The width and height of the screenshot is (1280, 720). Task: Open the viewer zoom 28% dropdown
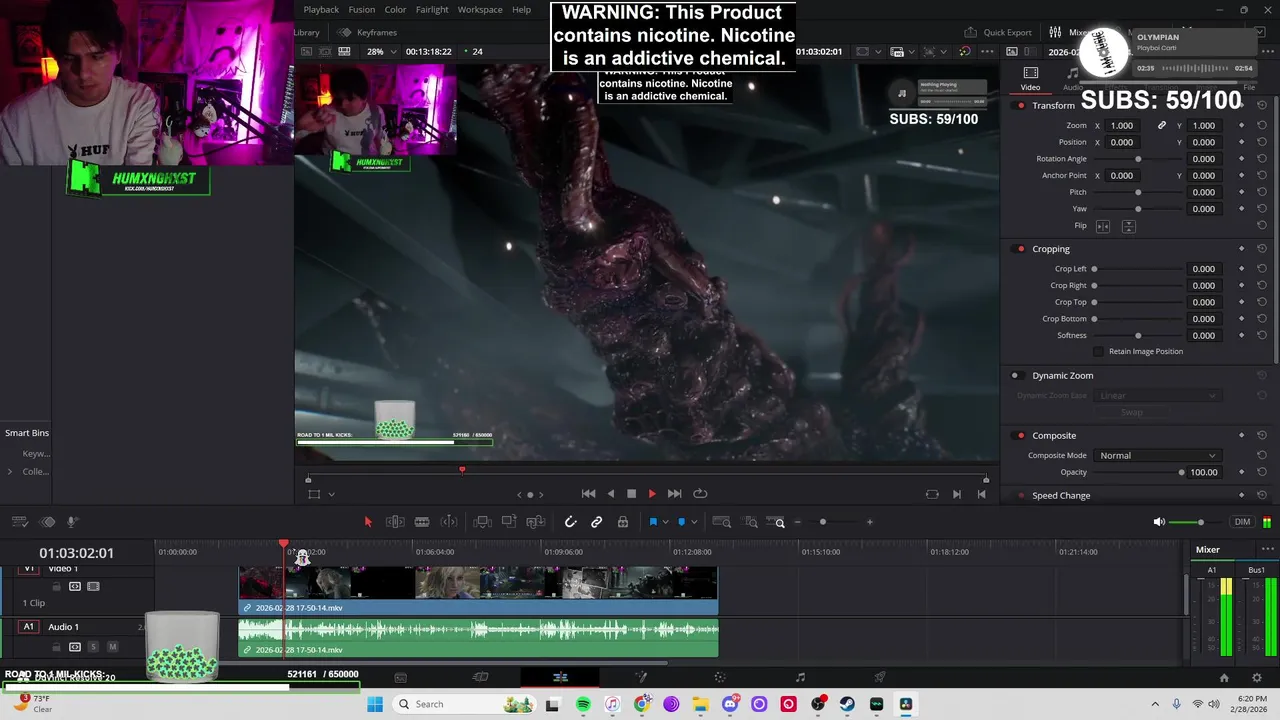point(381,51)
